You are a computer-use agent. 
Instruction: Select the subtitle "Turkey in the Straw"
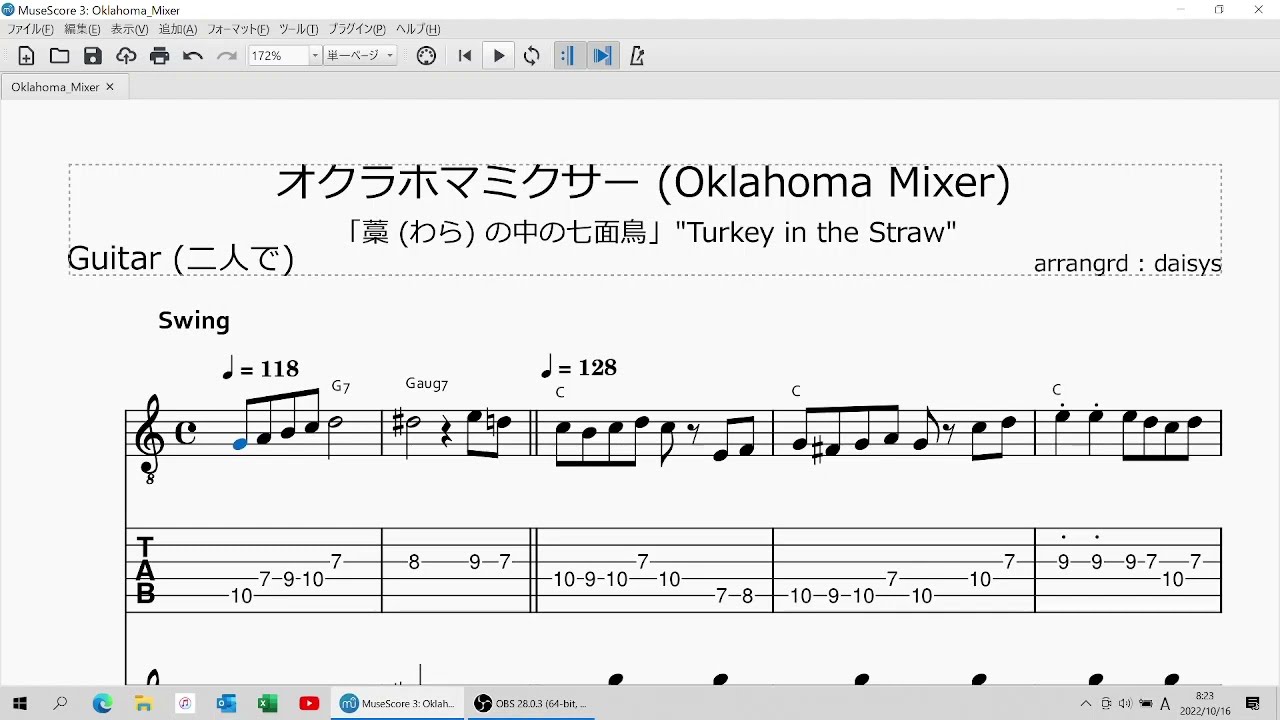(815, 233)
